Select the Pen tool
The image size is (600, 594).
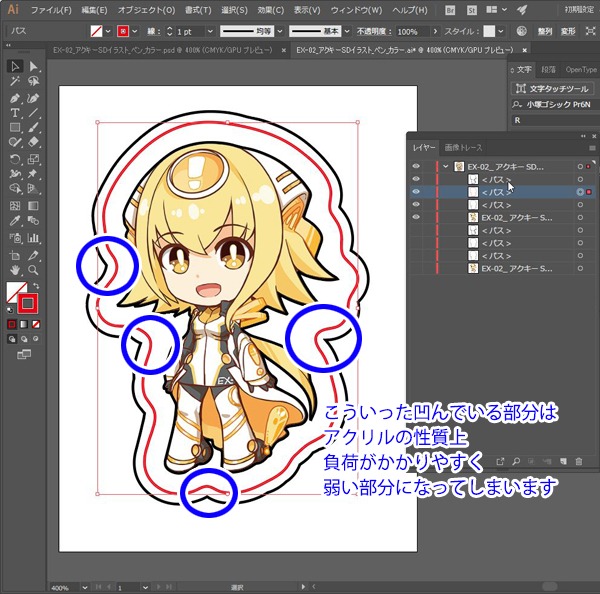(15, 98)
